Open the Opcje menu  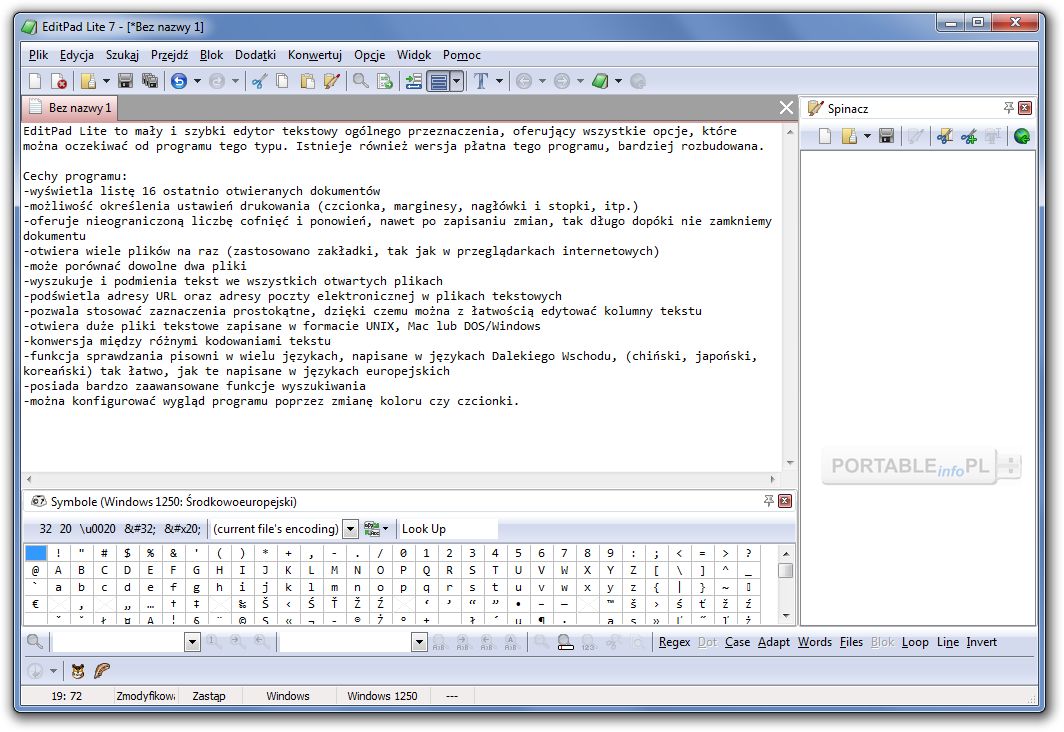click(x=369, y=55)
